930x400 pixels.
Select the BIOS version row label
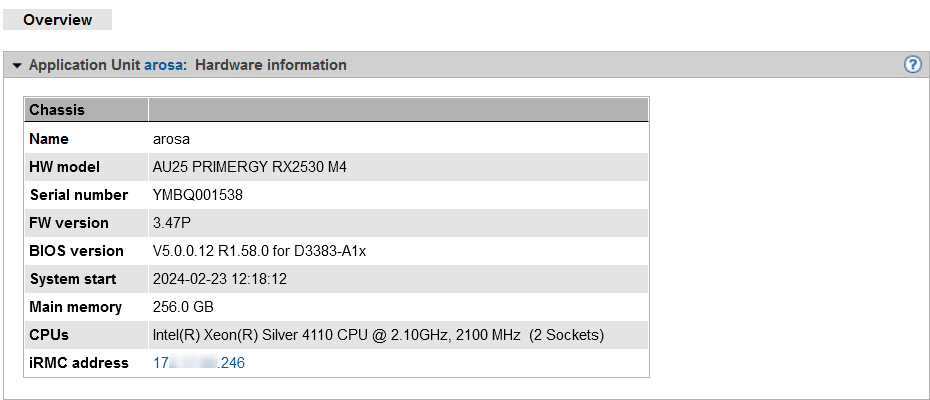click(x=76, y=251)
